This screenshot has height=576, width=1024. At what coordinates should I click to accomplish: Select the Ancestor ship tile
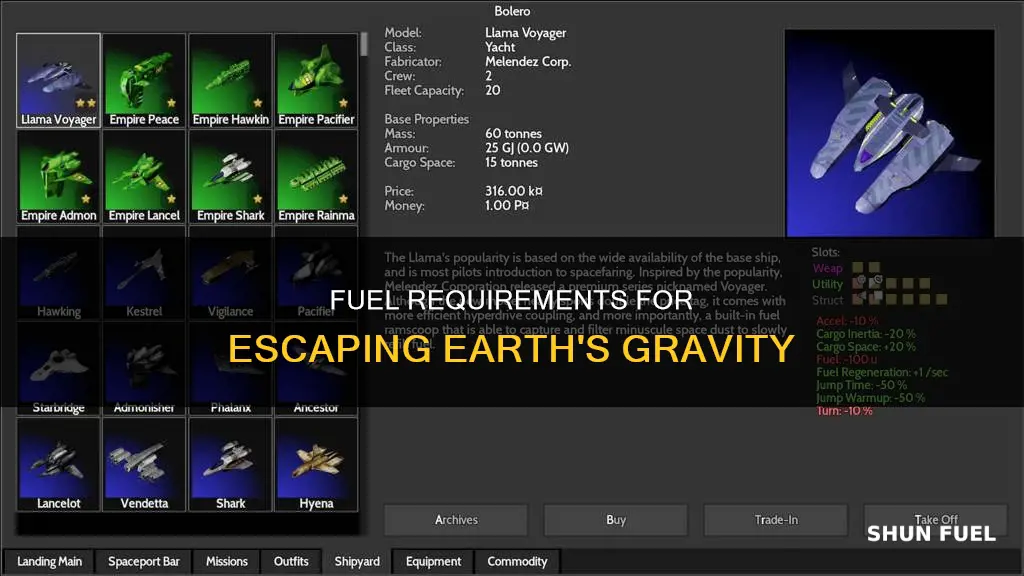tap(316, 368)
